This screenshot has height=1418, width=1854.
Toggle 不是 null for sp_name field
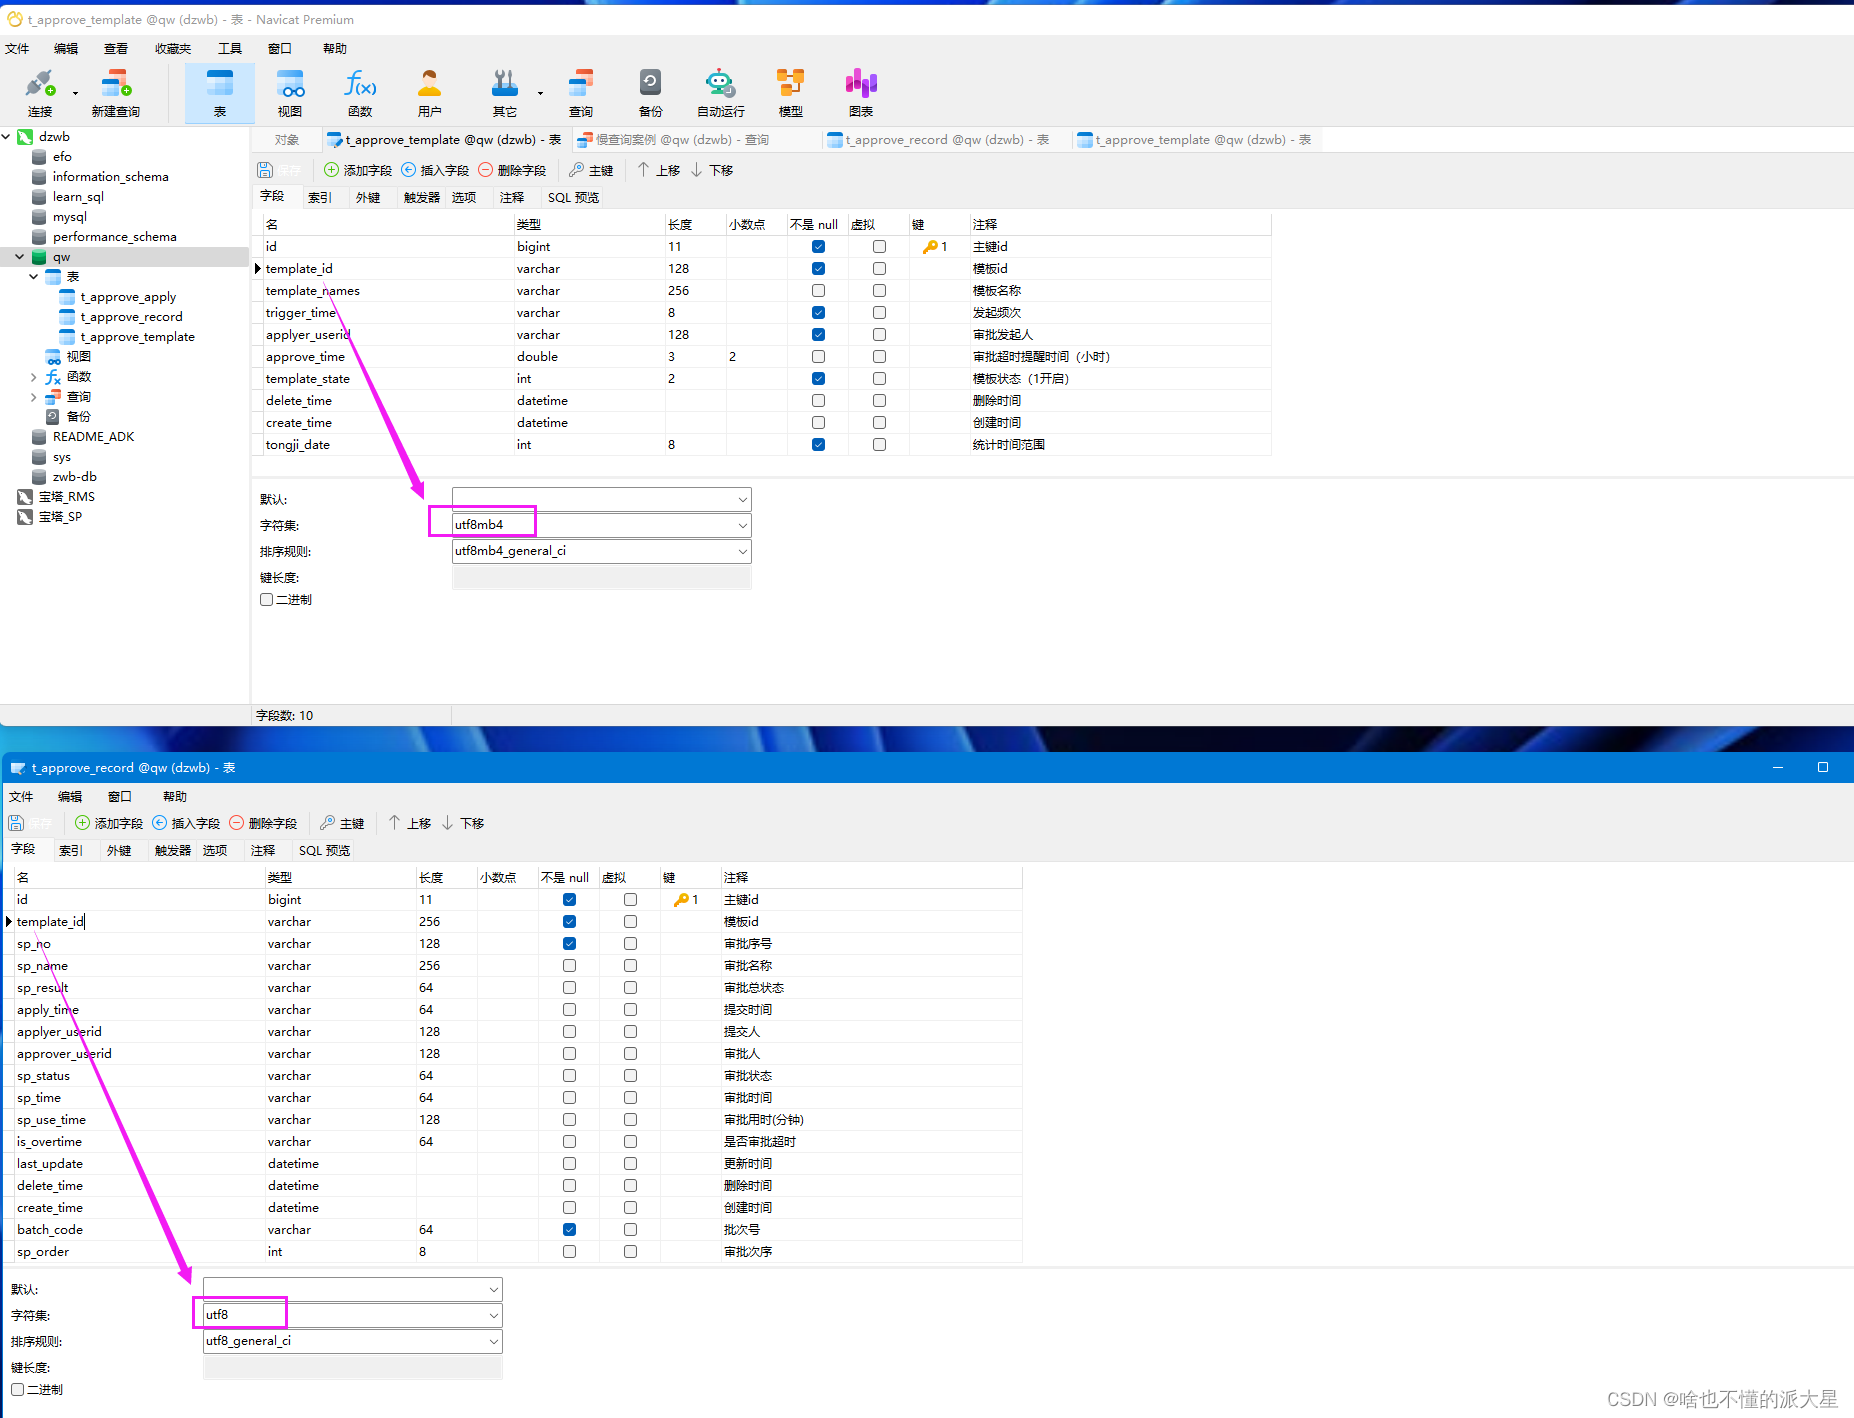pos(569,966)
